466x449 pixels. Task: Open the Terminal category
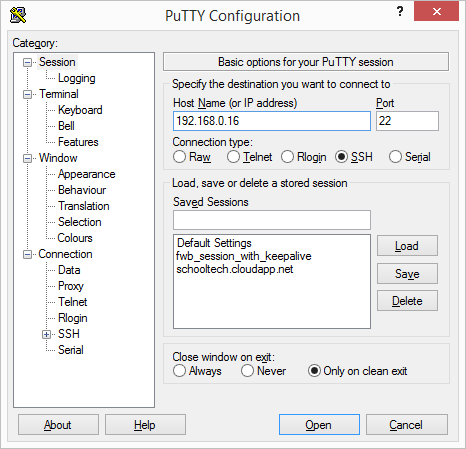pos(59,94)
